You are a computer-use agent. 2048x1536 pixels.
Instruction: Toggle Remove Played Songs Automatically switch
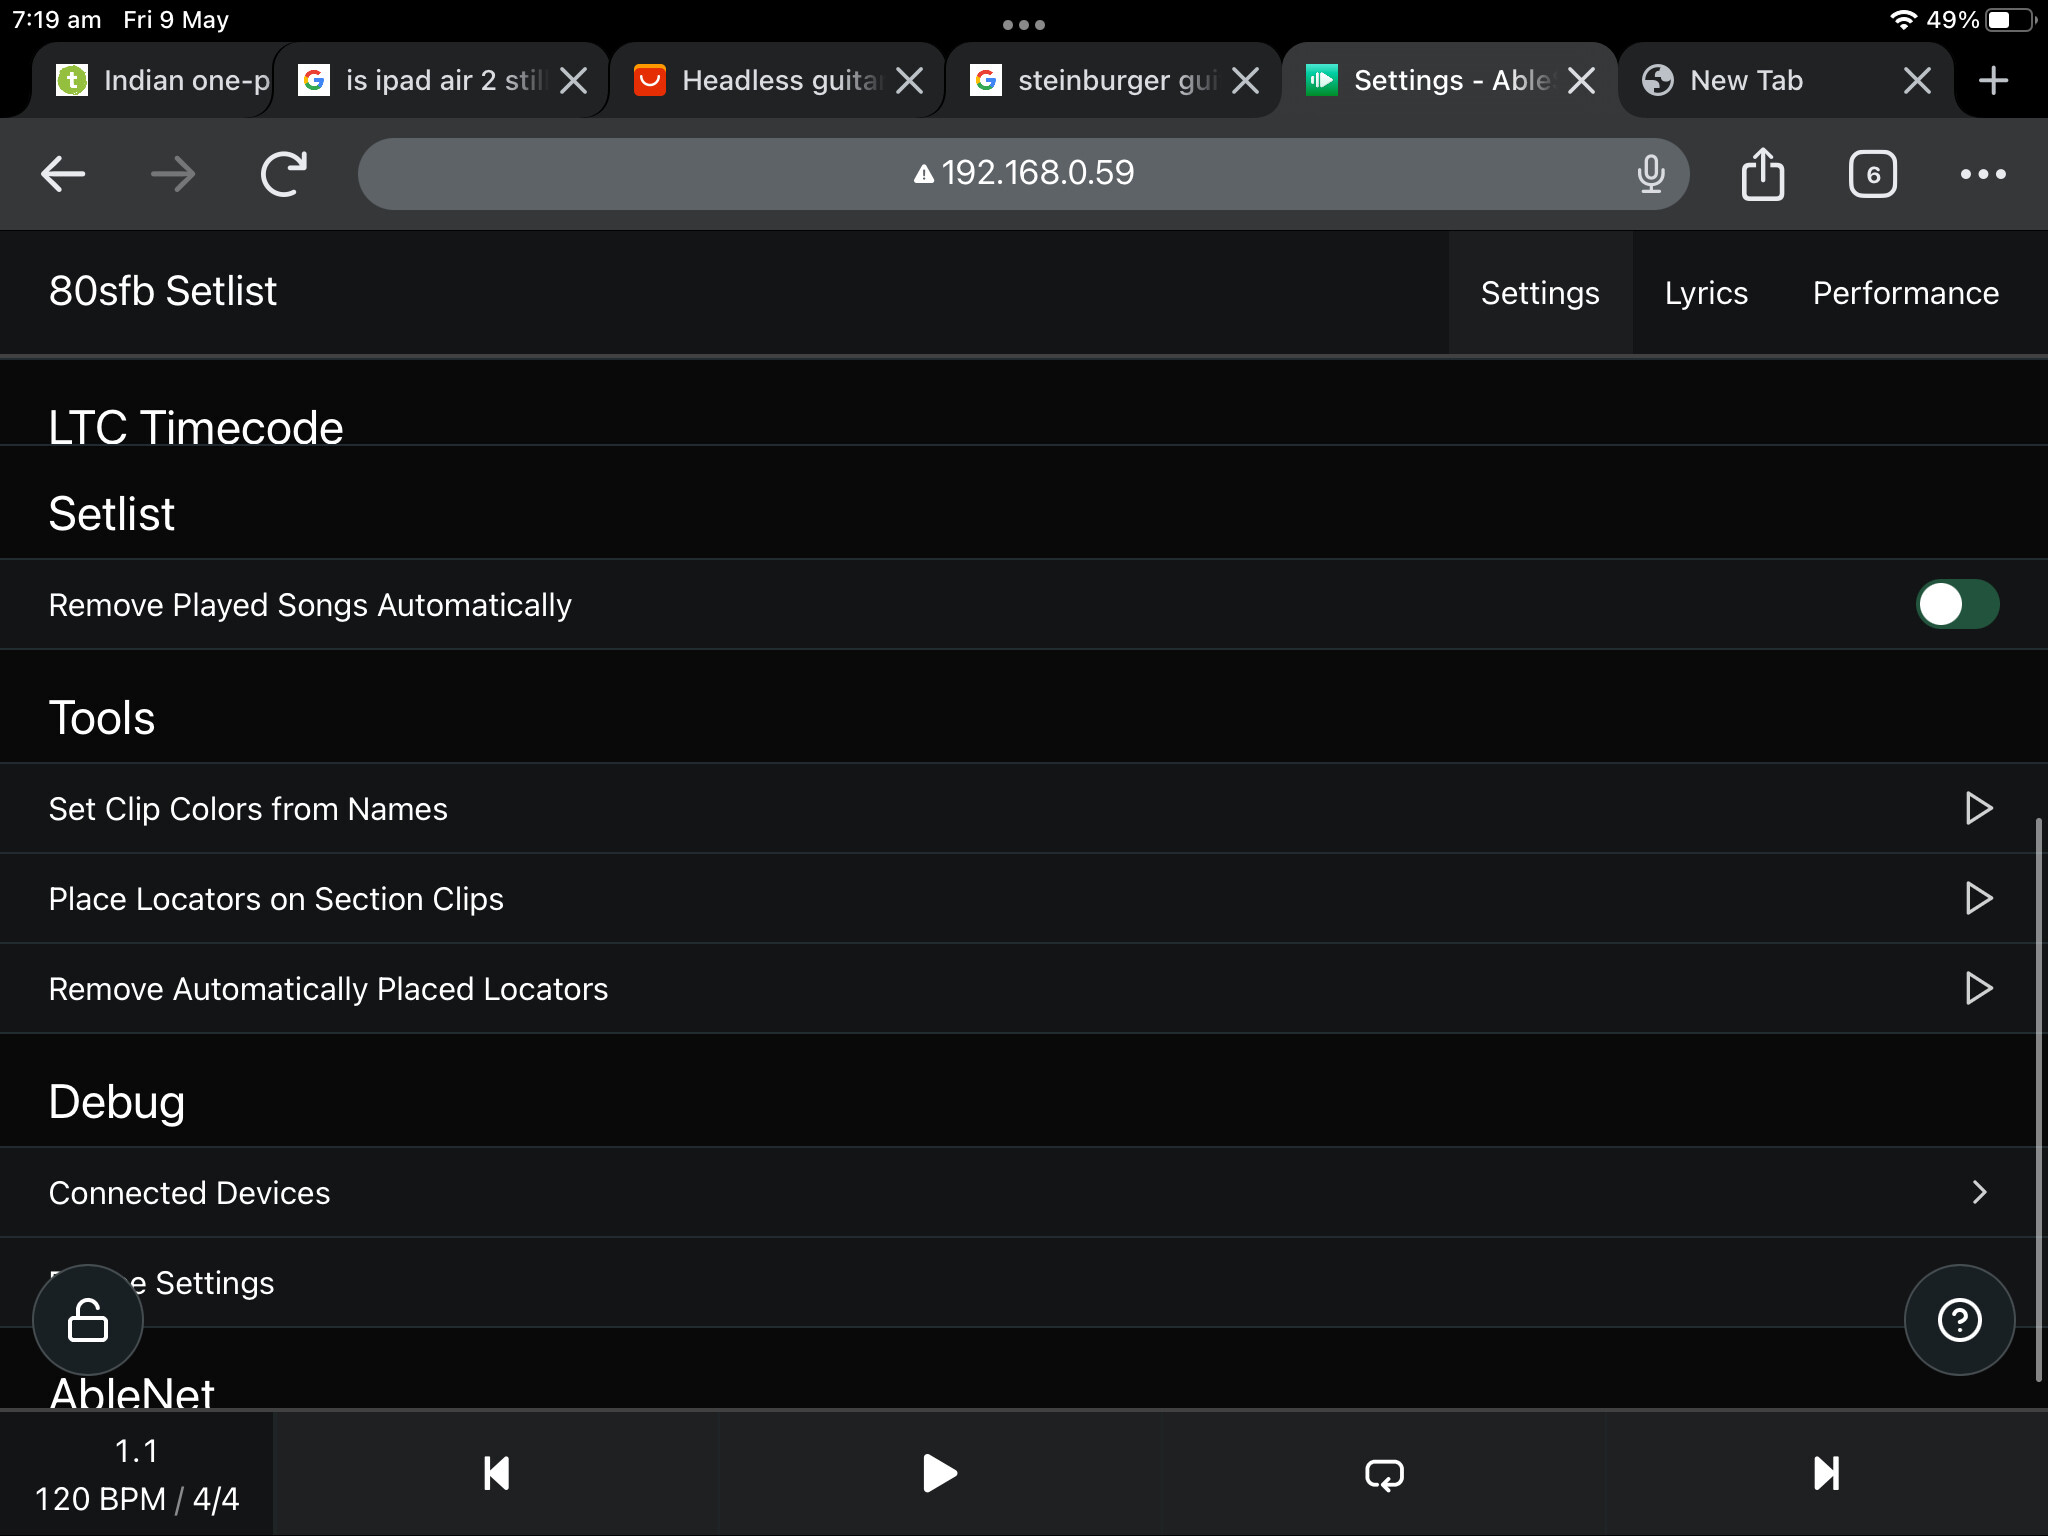tap(1957, 604)
